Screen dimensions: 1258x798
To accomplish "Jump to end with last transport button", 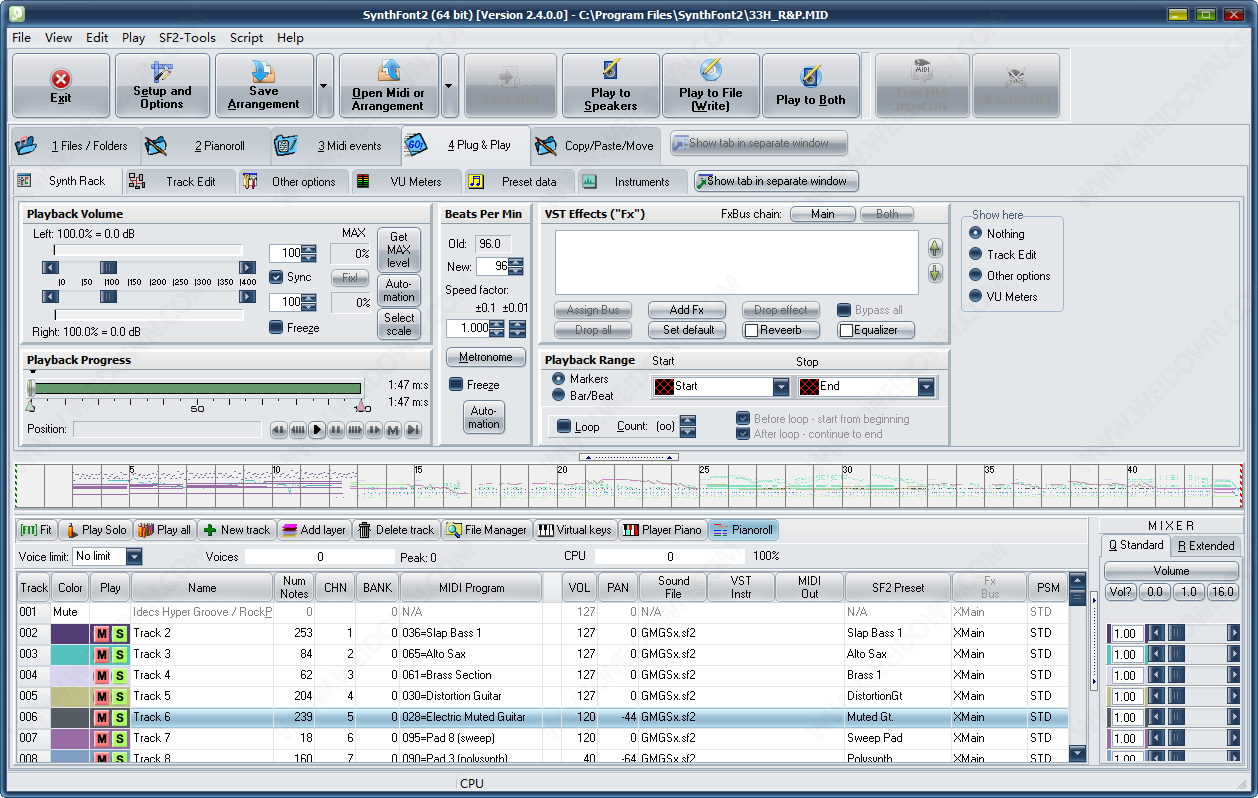I will pyautogui.click(x=412, y=430).
